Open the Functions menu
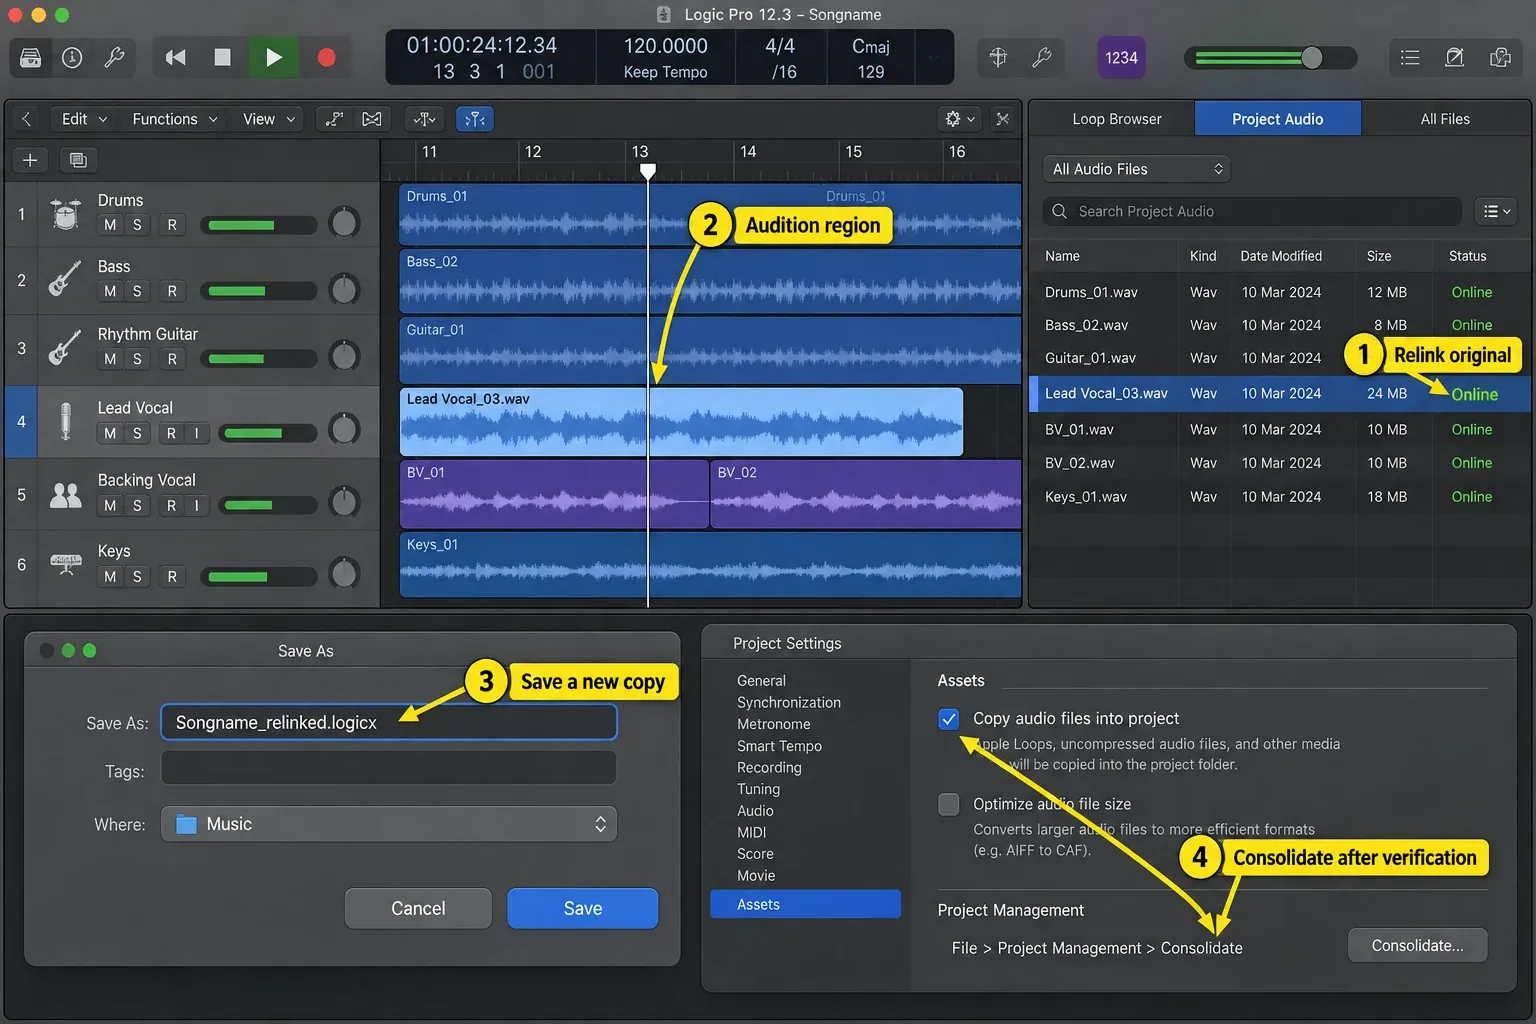The image size is (1536, 1024). tap(174, 119)
